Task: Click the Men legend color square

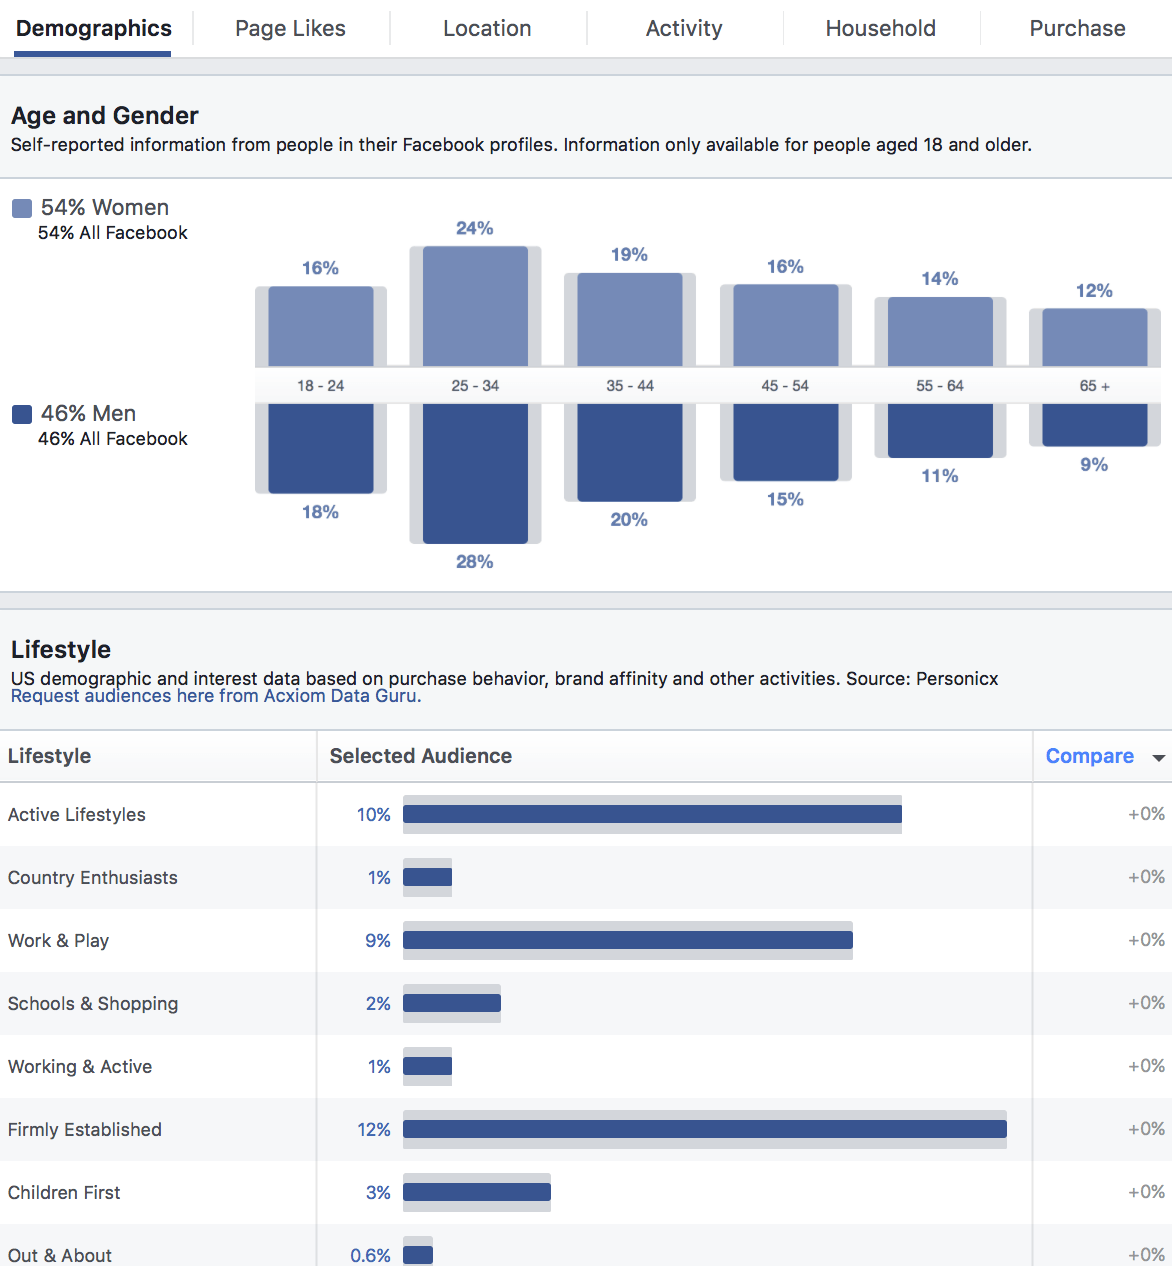Action: click(21, 413)
